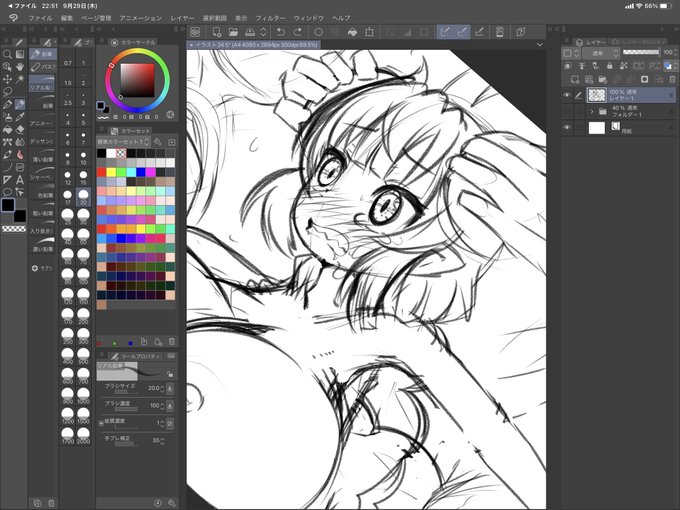Open the ウィンドウ menu

pyautogui.click(x=309, y=18)
